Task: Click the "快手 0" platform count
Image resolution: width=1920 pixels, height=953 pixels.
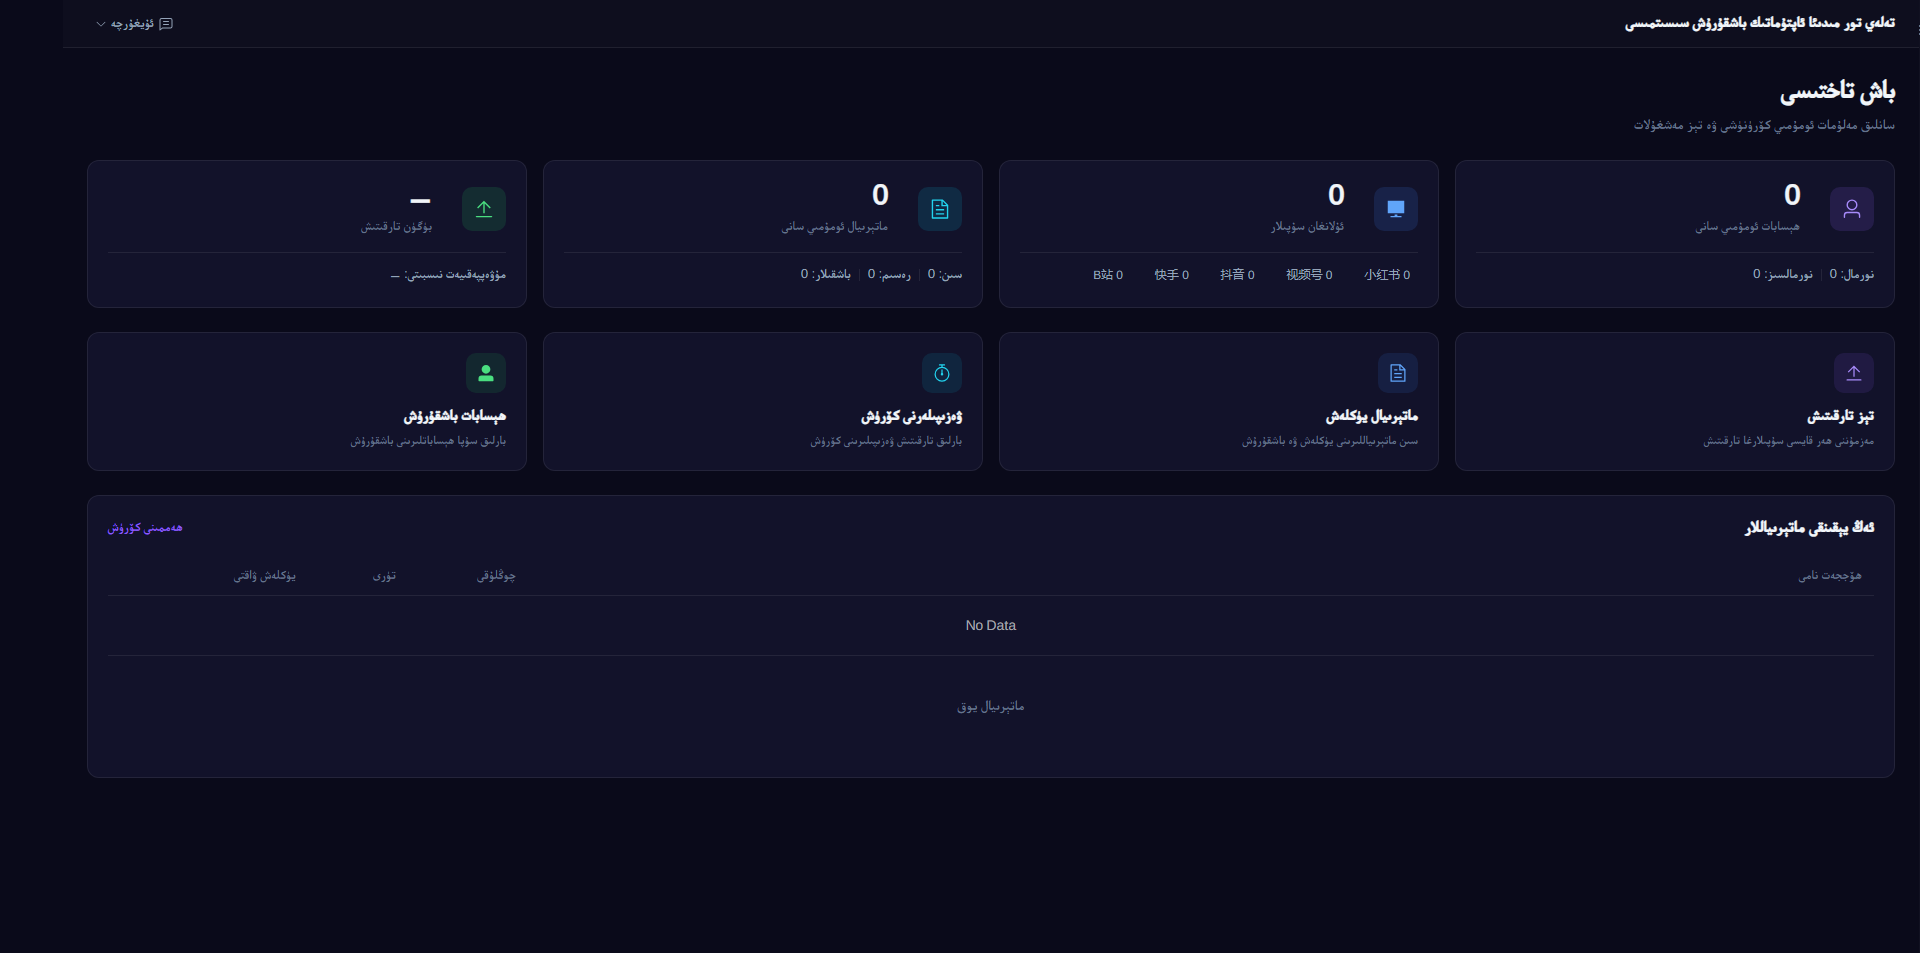Action: click(x=1172, y=274)
